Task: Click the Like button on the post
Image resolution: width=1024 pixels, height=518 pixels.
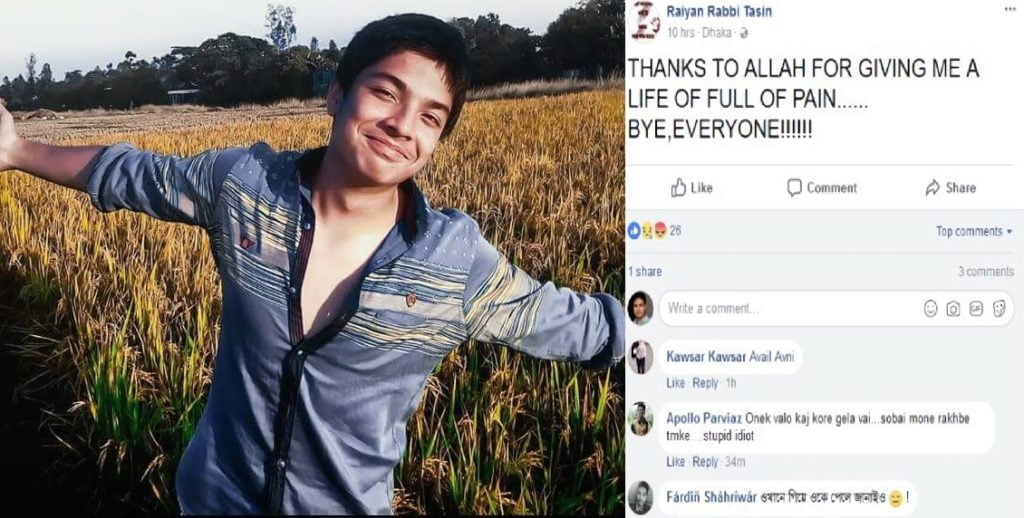Action: pos(691,188)
